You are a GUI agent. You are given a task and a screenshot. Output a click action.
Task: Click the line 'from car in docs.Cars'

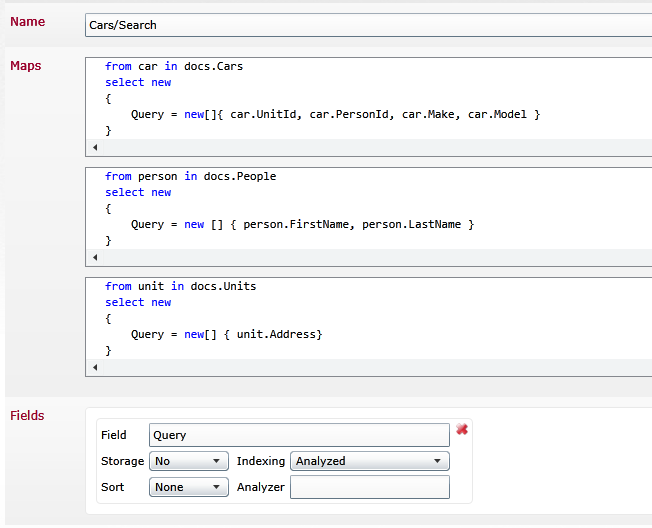174,66
